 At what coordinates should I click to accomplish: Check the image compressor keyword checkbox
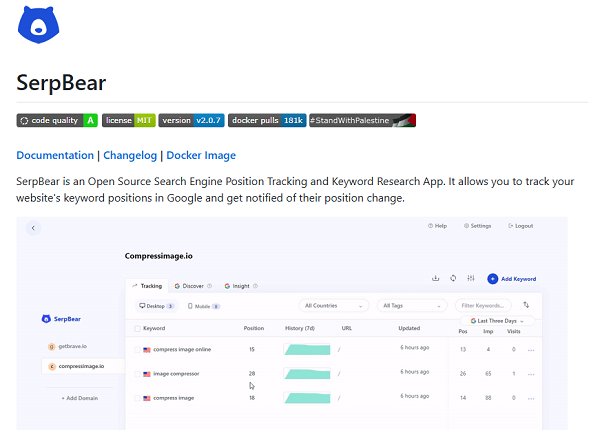(x=137, y=374)
